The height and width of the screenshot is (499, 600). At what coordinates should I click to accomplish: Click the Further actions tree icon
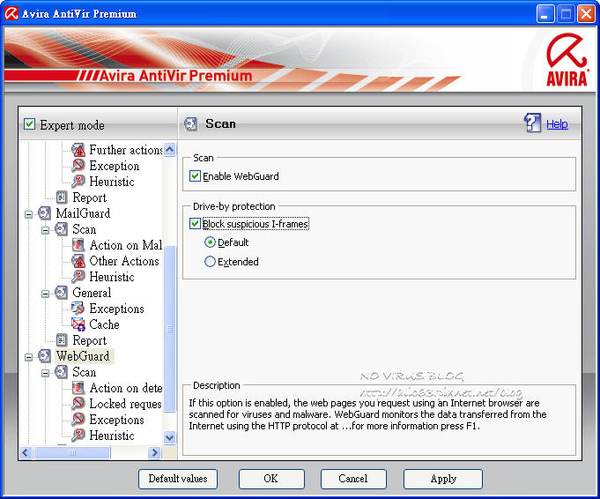tap(78, 150)
